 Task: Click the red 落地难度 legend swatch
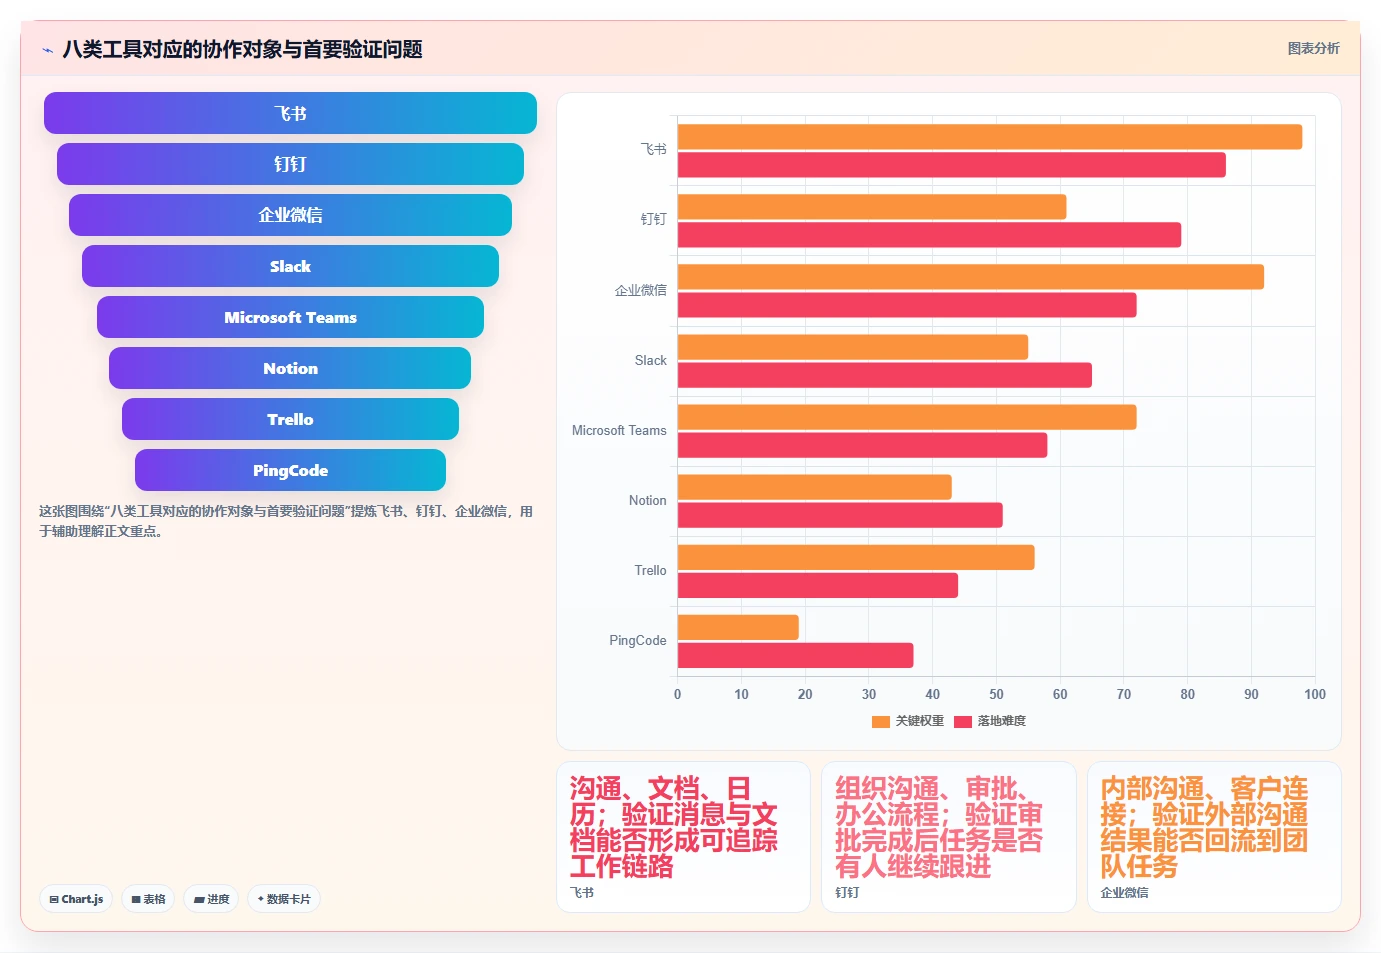pos(963,722)
